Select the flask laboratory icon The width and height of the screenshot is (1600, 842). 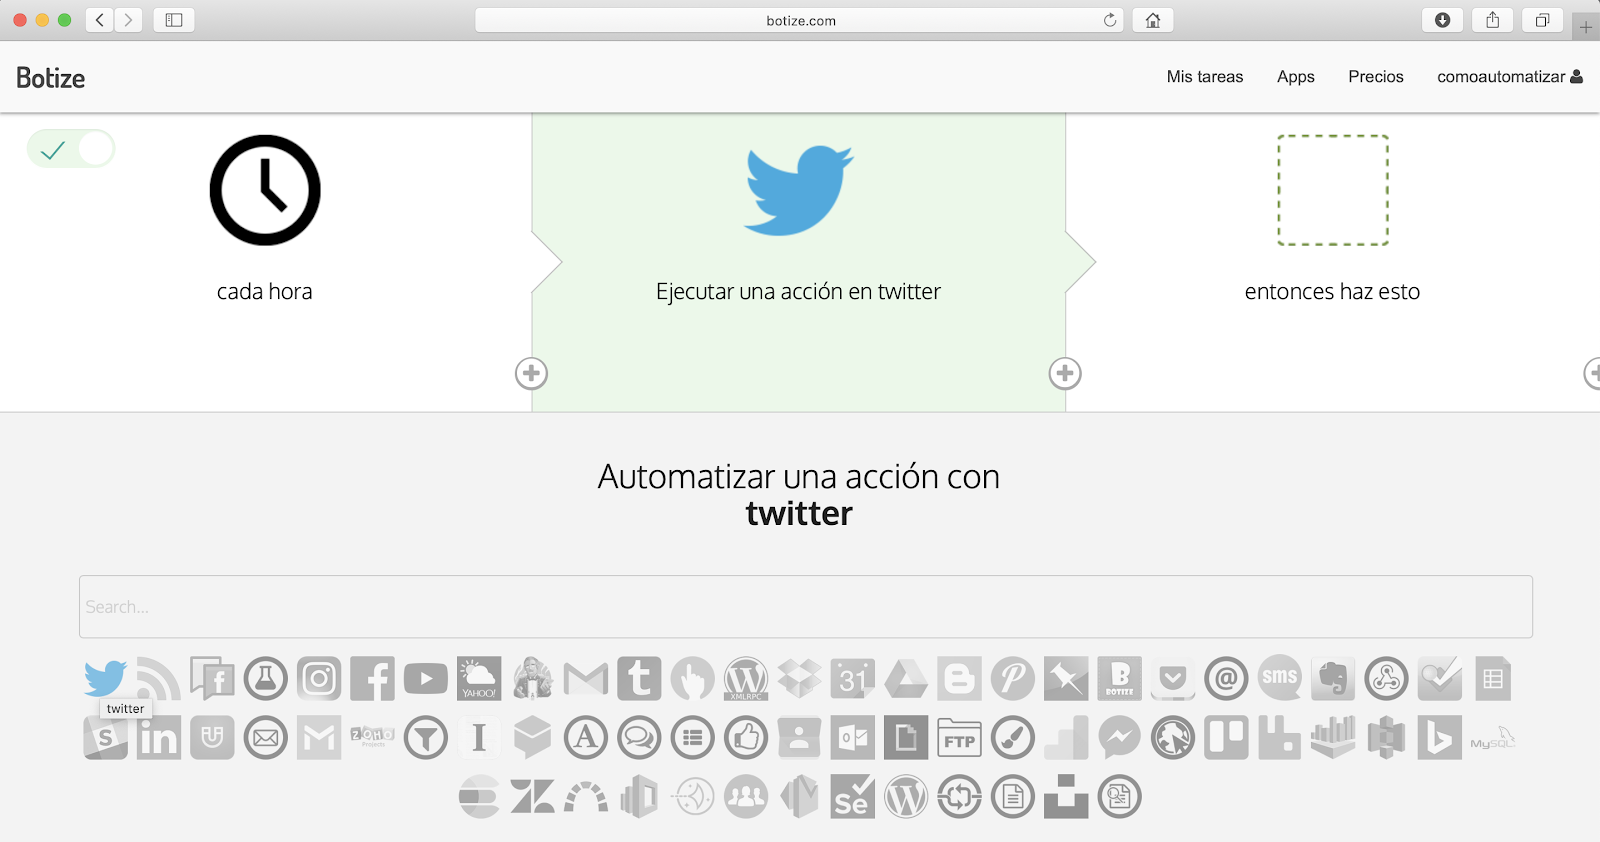point(266,679)
